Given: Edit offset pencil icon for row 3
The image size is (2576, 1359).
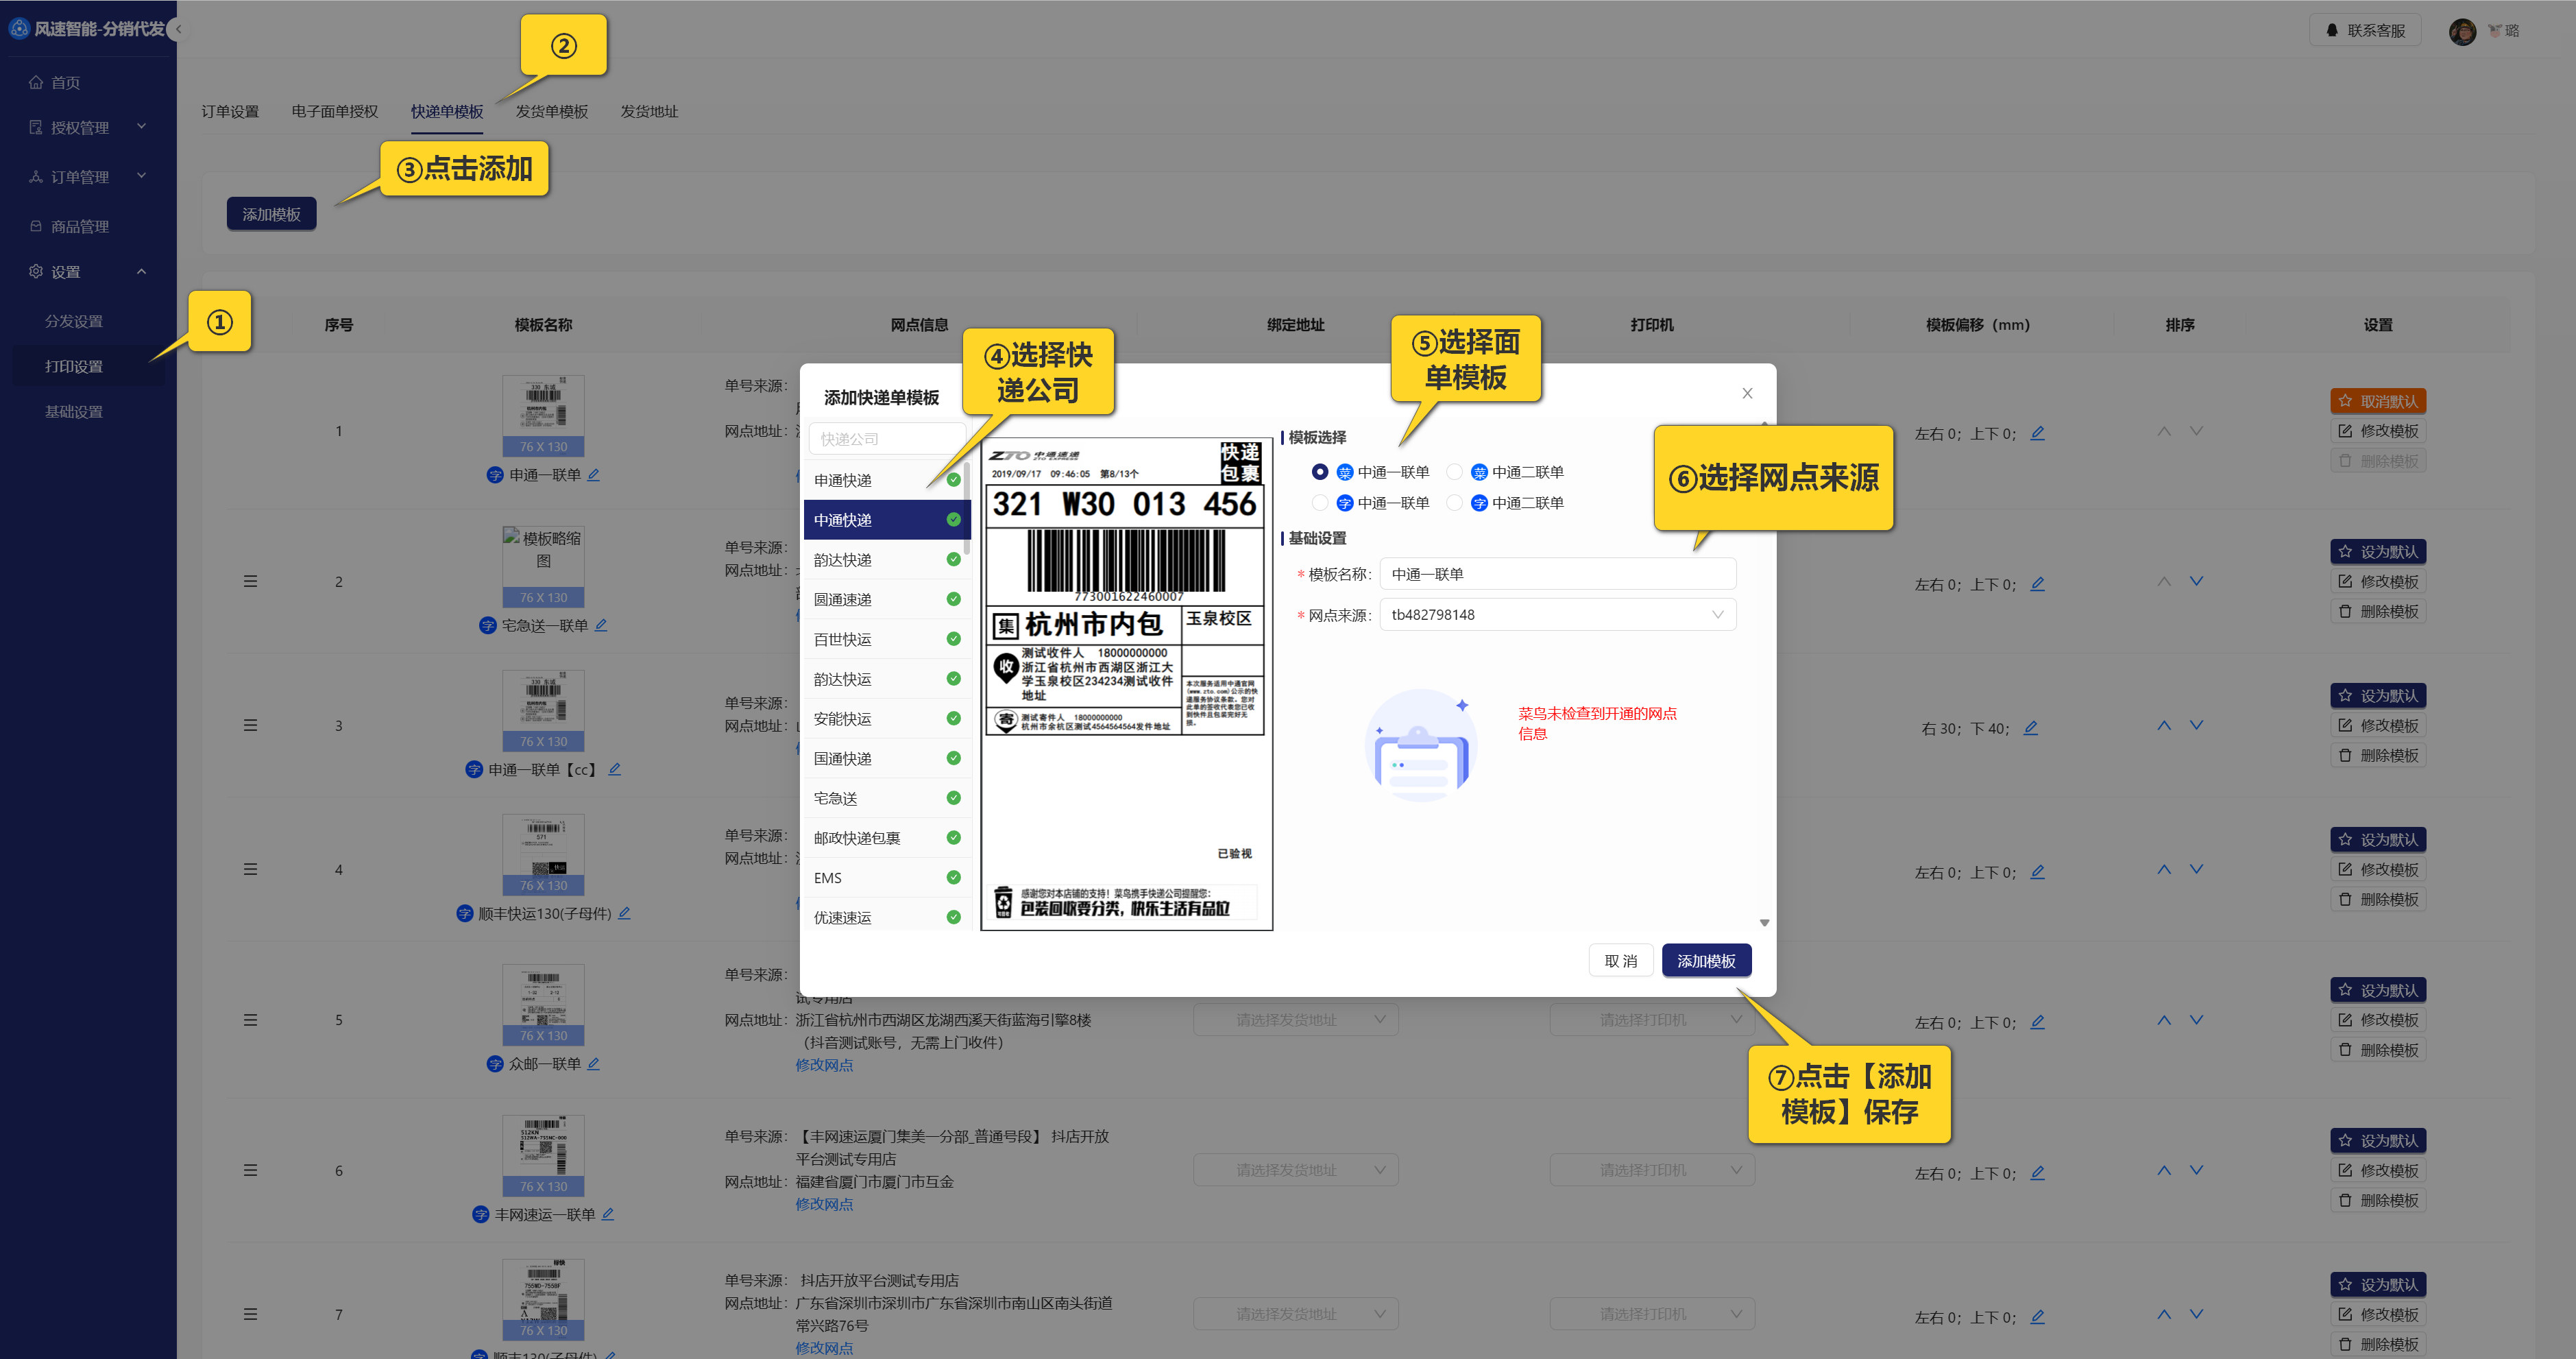Looking at the screenshot, I should (2031, 728).
